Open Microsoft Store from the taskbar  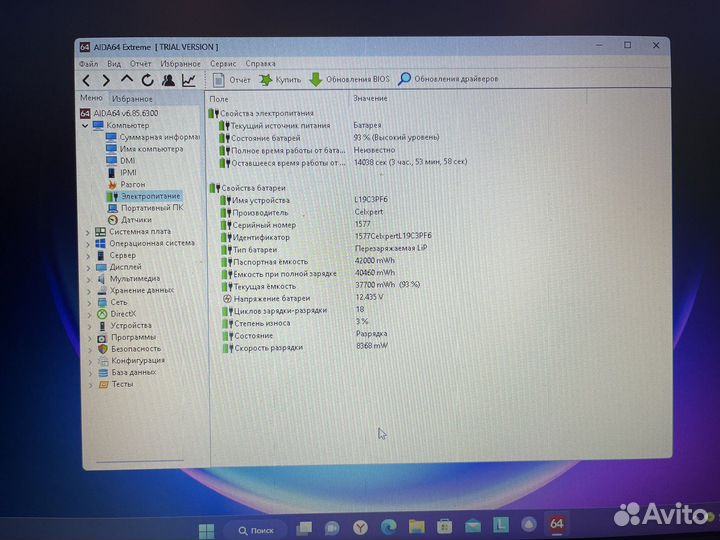coord(444,526)
